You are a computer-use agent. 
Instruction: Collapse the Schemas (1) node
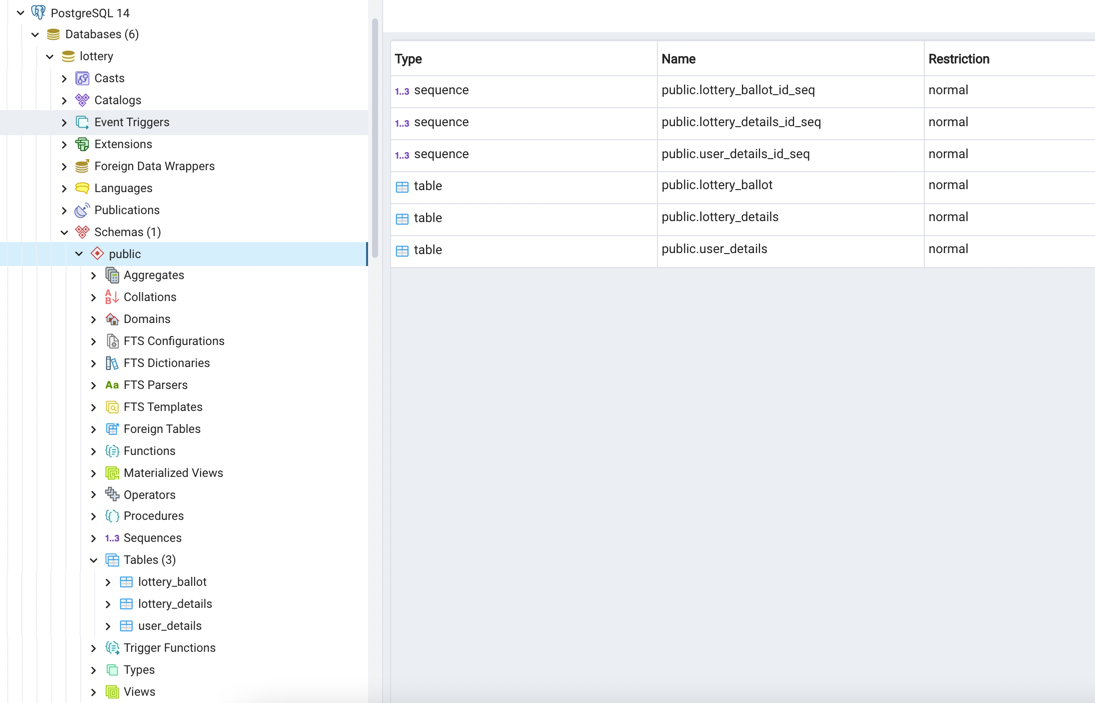tap(64, 232)
